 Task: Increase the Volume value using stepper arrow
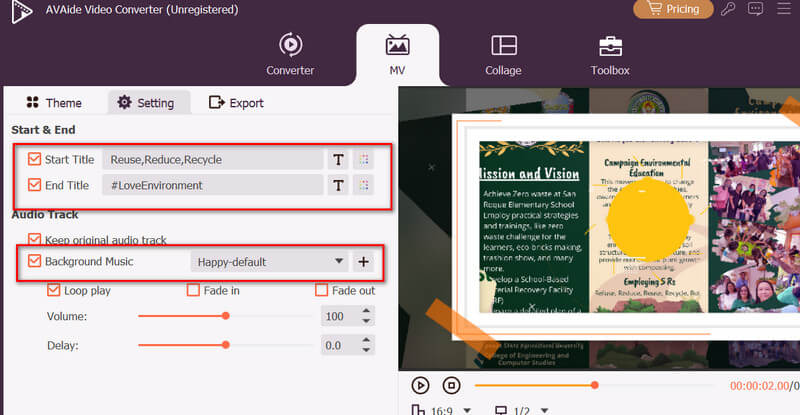pyautogui.click(x=366, y=312)
